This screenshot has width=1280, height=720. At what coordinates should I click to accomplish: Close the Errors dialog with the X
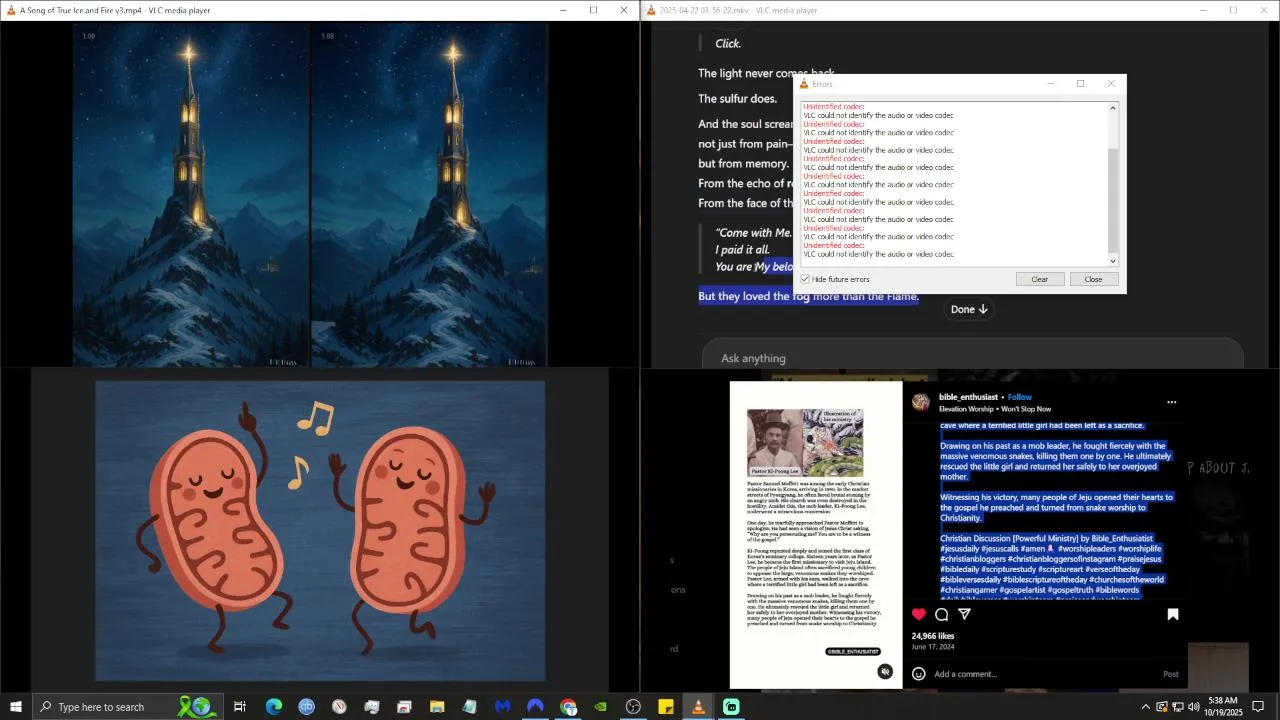pos(1110,84)
